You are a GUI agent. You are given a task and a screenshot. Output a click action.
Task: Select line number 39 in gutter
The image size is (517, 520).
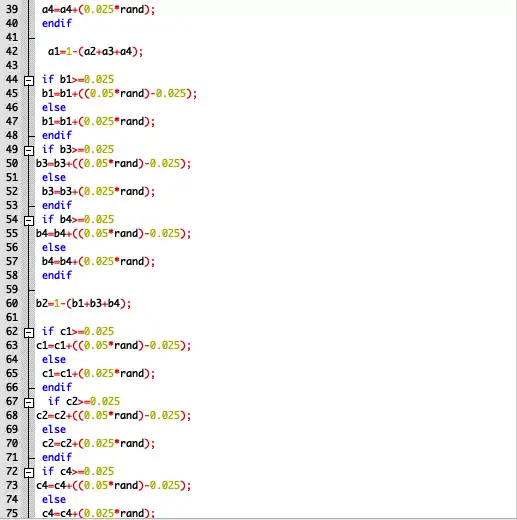click(12, 9)
